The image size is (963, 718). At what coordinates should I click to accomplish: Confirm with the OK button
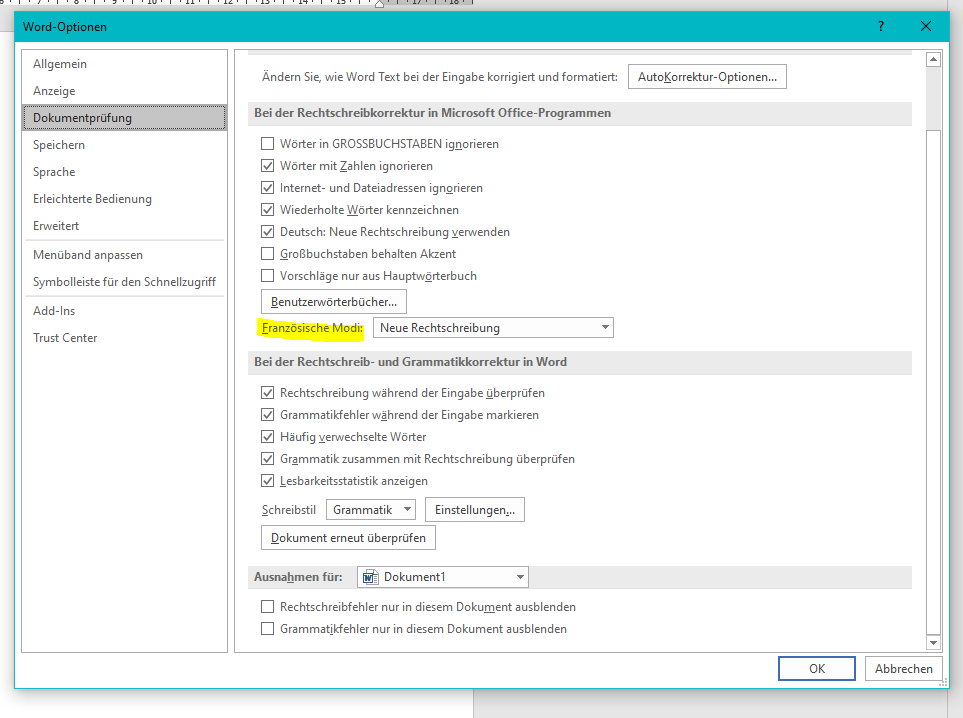click(x=817, y=668)
